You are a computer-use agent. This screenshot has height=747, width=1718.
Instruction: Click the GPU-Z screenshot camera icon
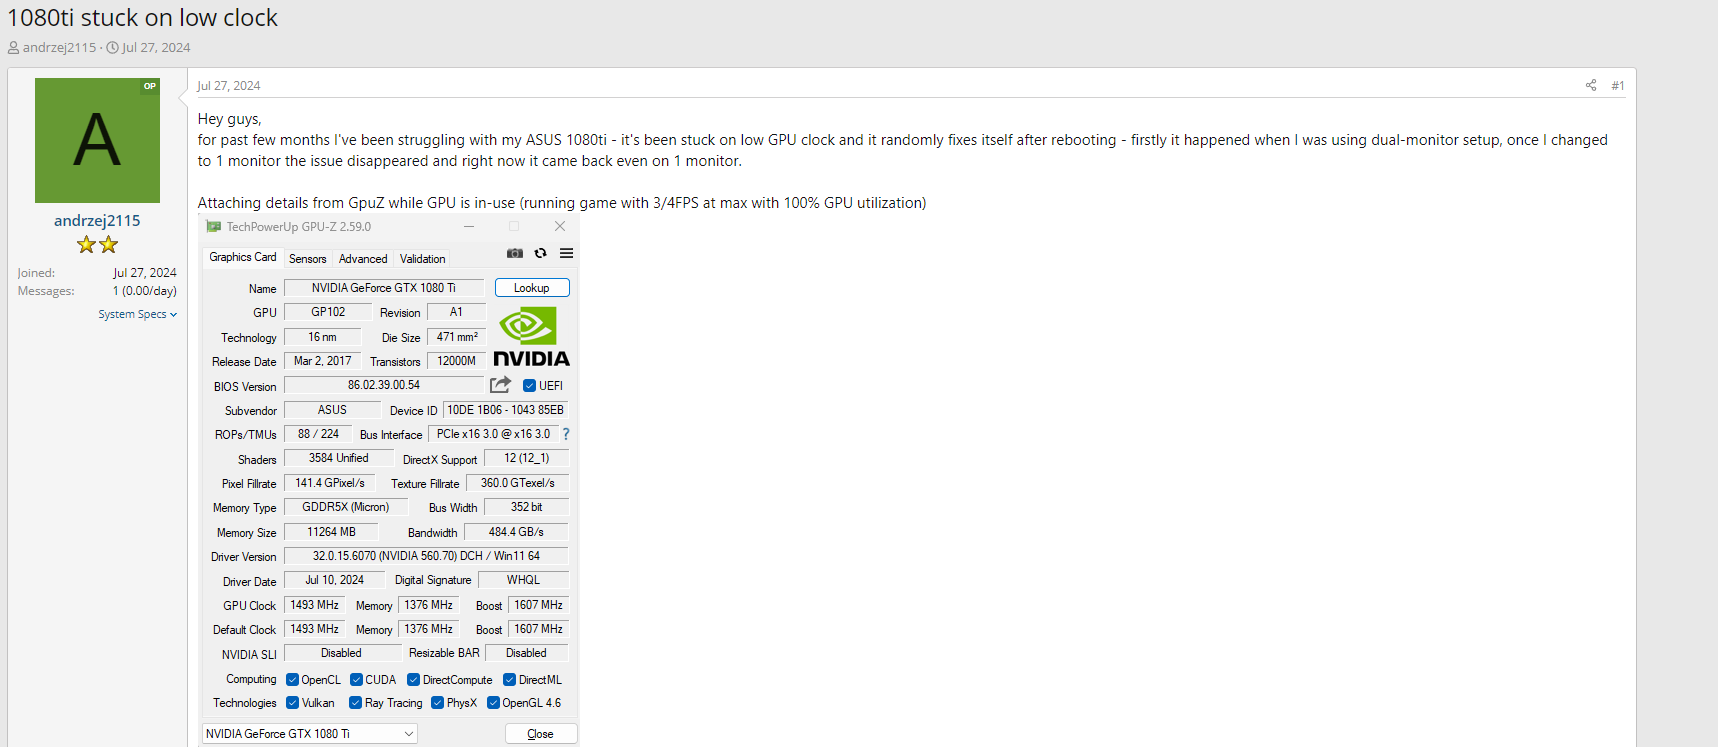click(515, 253)
